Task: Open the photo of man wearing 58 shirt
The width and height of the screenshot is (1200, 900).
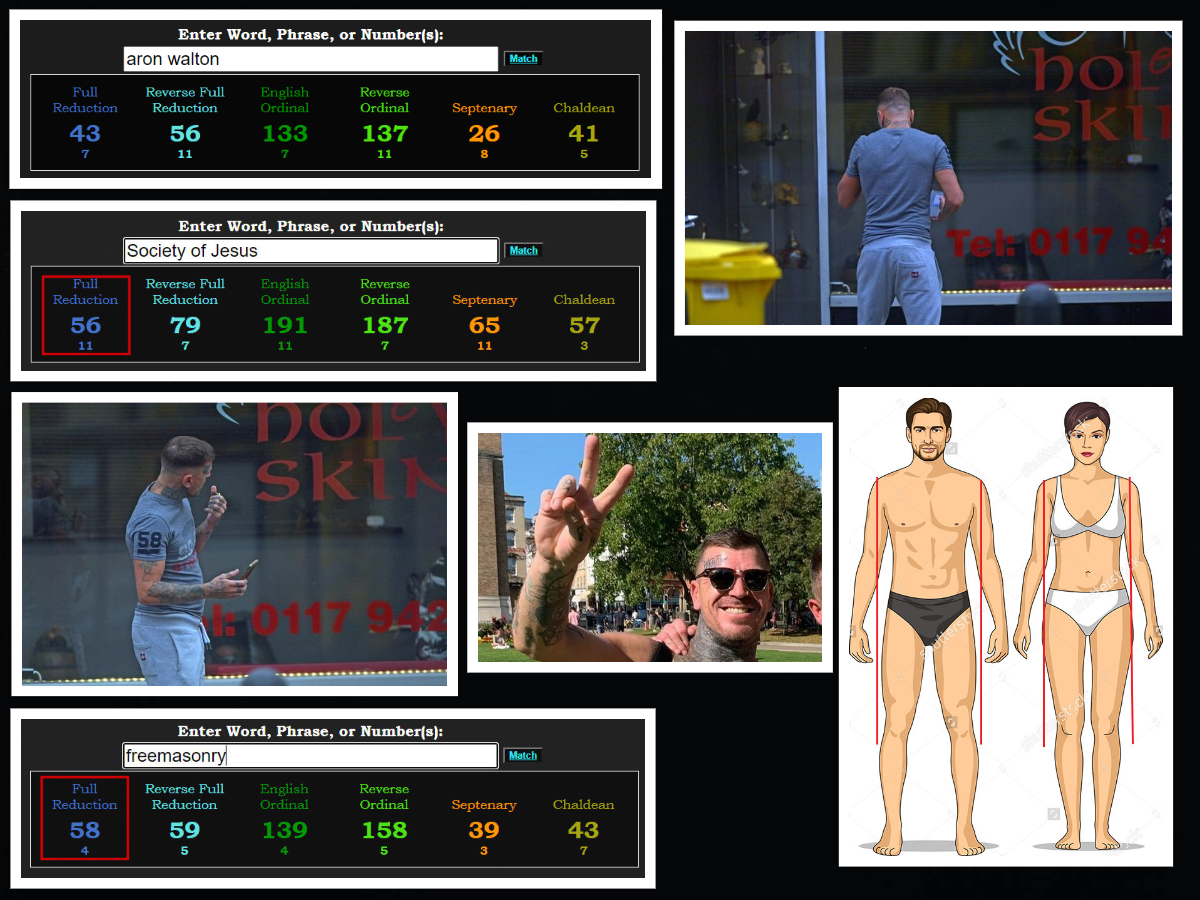Action: 234,544
